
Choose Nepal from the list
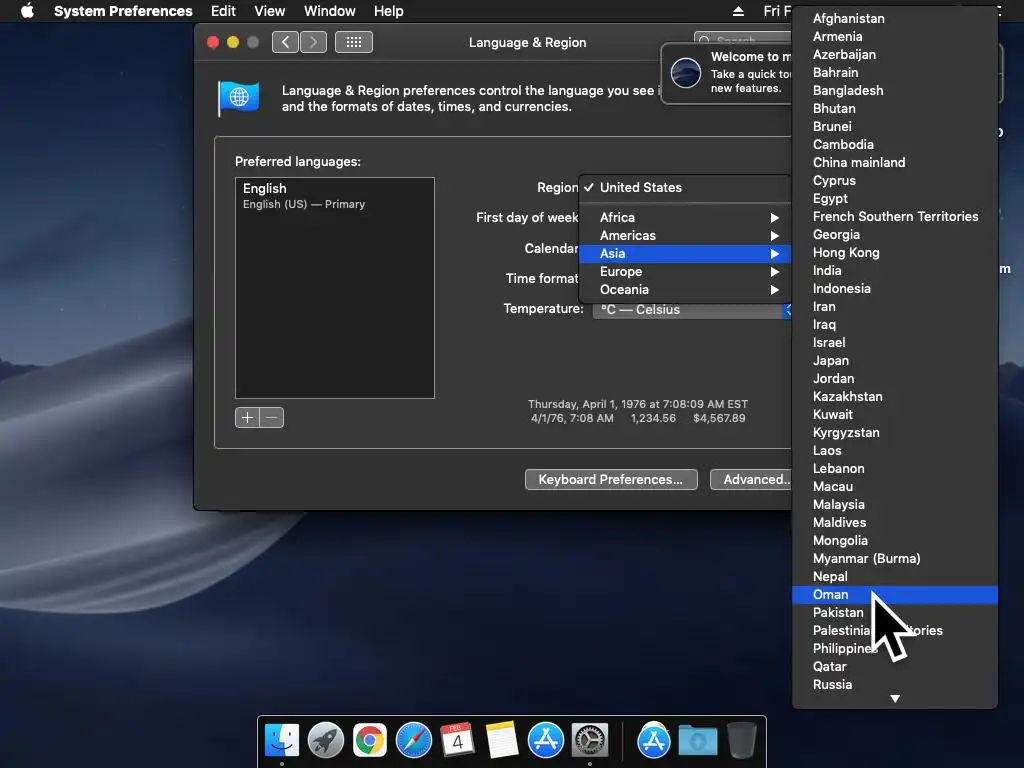point(895,577)
